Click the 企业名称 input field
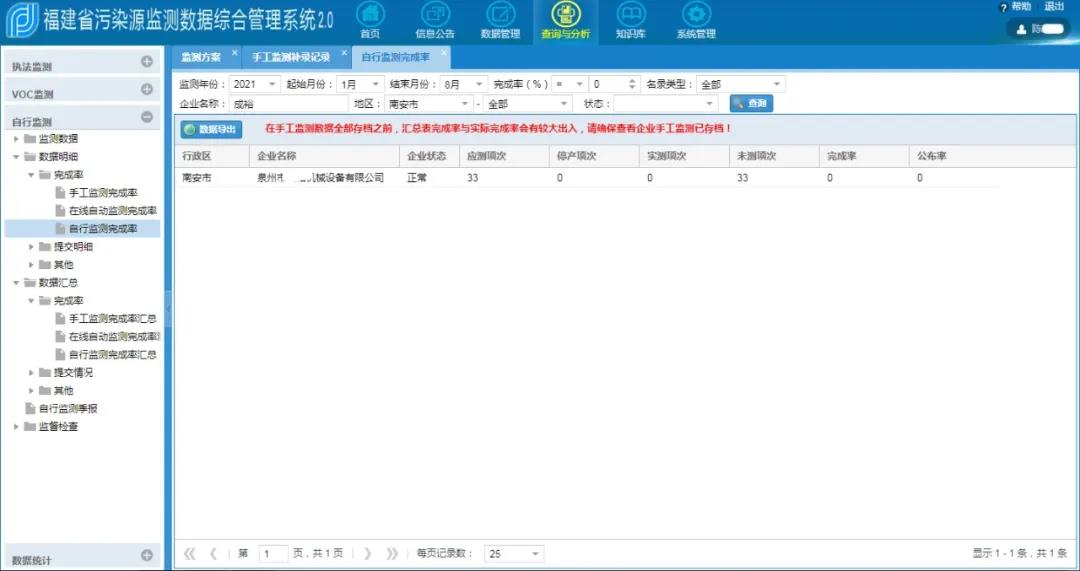Screen dimensions: 1080x571 [x=288, y=104]
